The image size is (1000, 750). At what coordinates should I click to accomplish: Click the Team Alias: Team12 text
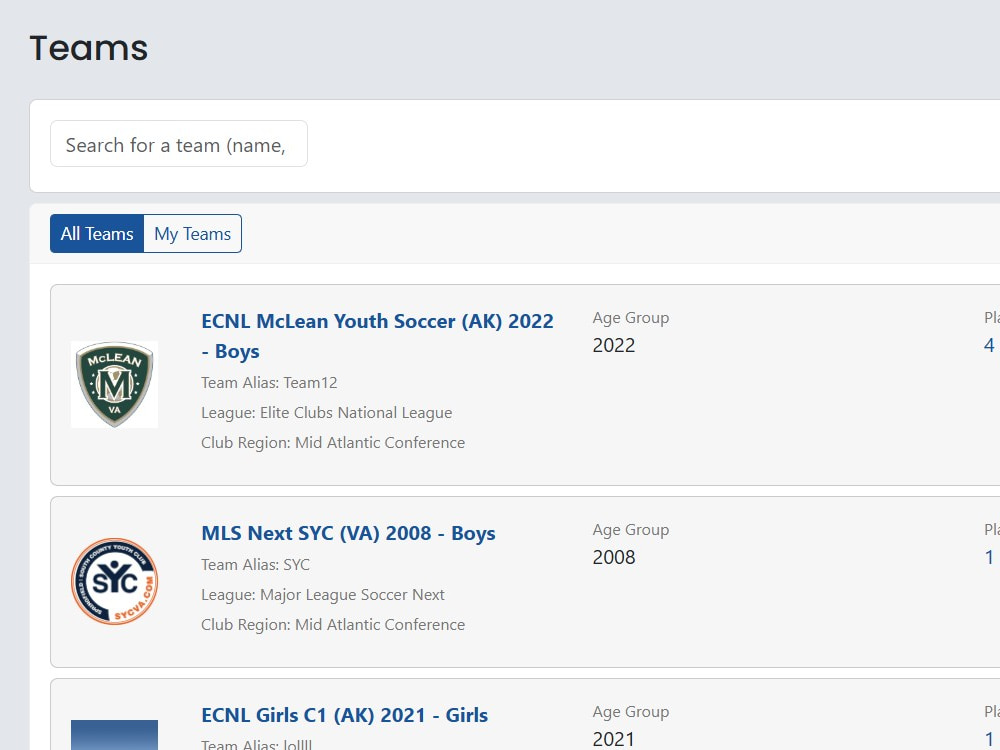(269, 383)
